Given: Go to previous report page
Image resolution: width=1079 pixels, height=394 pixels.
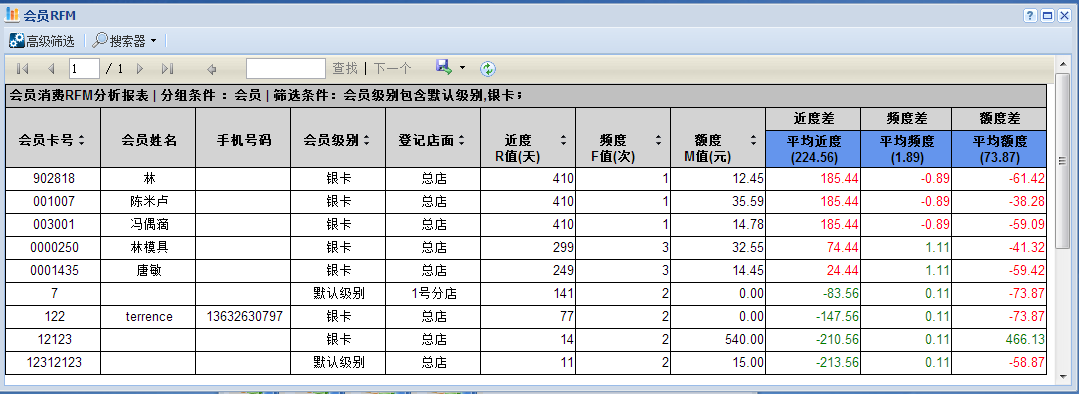Looking at the screenshot, I should click(x=50, y=69).
